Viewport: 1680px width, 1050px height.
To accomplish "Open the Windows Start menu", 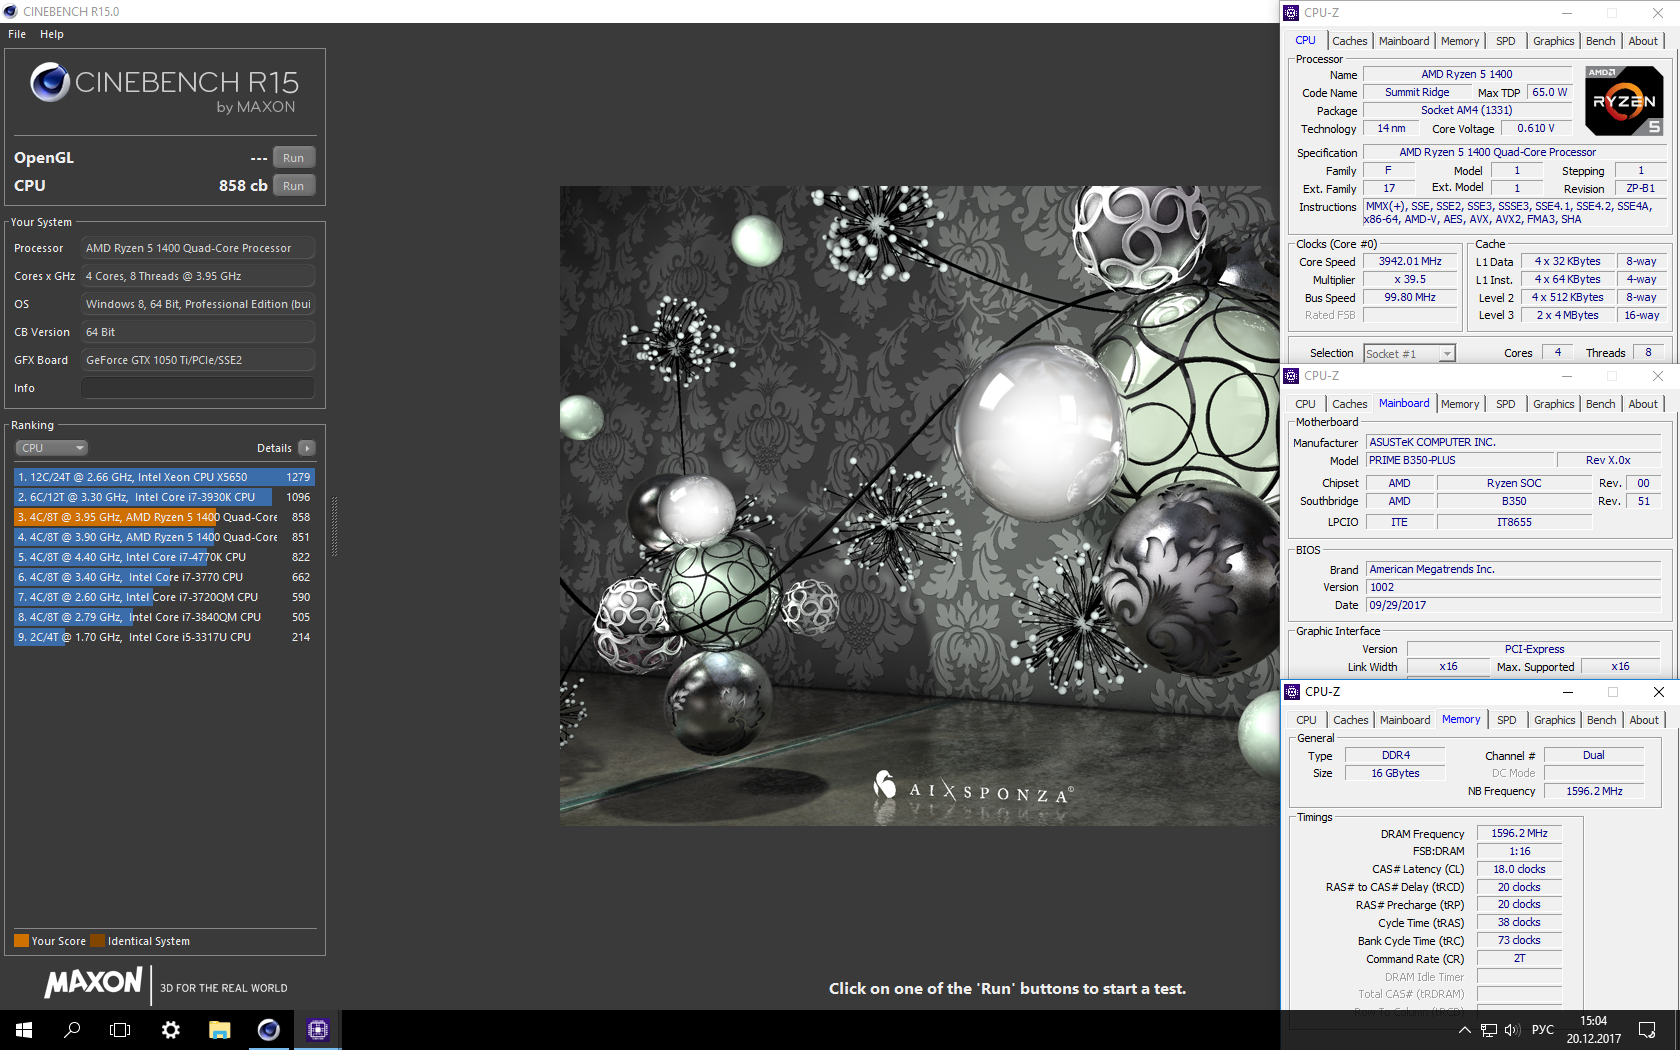I will coord(24,1029).
